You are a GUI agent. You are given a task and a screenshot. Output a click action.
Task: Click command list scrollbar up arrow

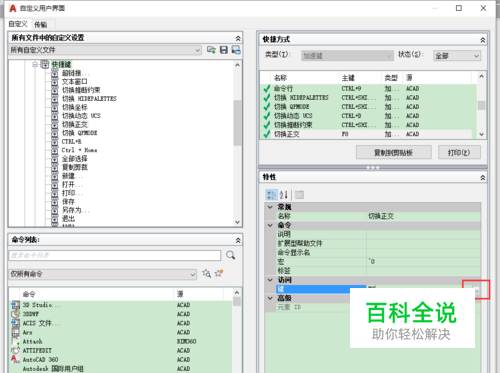point(237,293)
